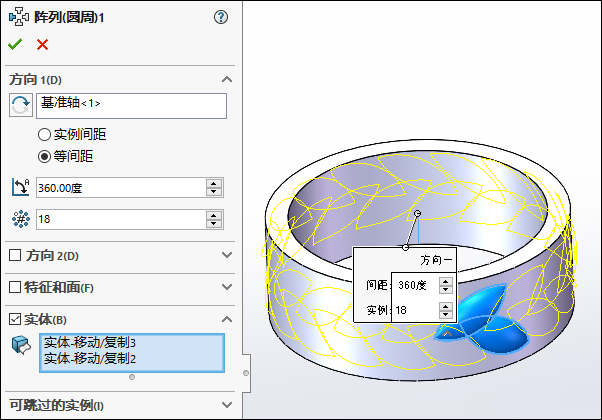The height and width of the screenshot is (420, 602).
Task: Expand the 可跳过的实例(I) section
Action: (x=227, y=405)
